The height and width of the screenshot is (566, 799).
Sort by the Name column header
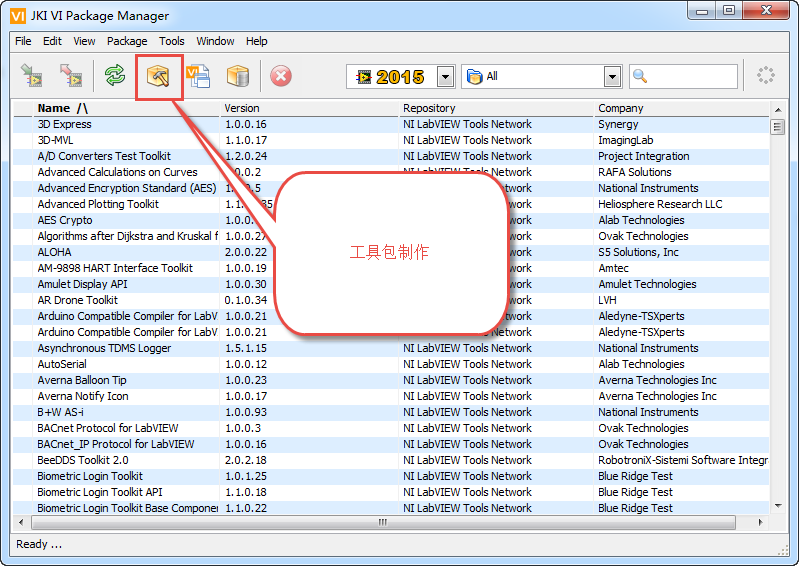click(x=126, y=108)
